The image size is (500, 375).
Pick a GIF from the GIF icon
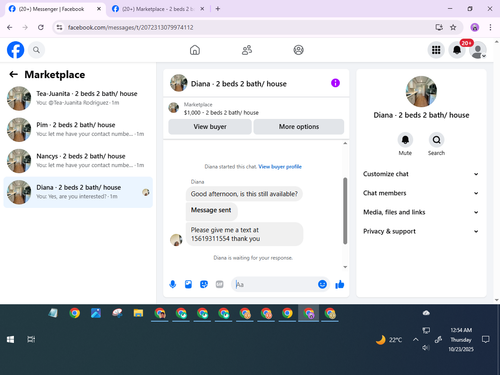click(219, 284)
